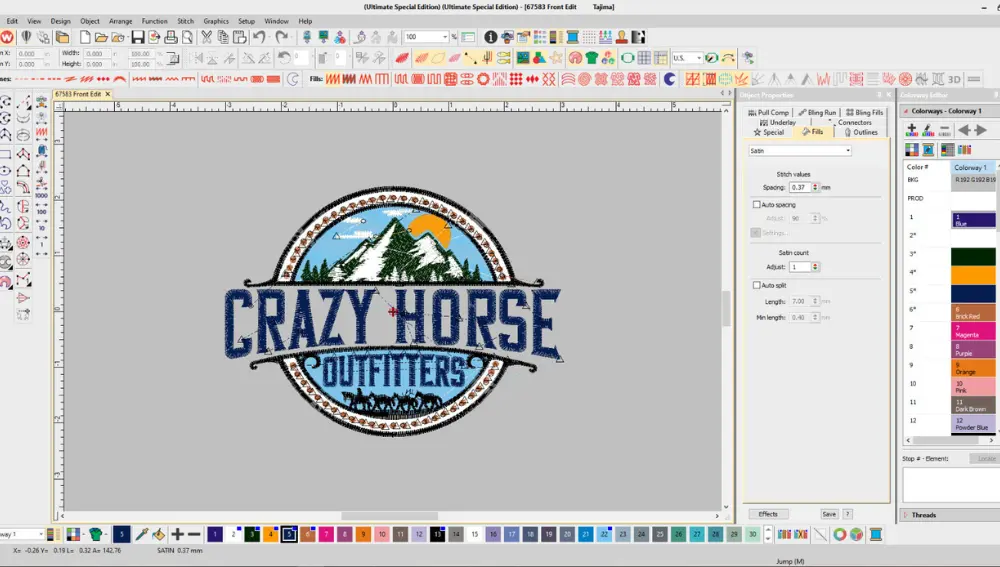The height and width of the screenshot is (567, 1000).
Task: Close the 67583 Front Edit document tab
Action: (108, 94)
